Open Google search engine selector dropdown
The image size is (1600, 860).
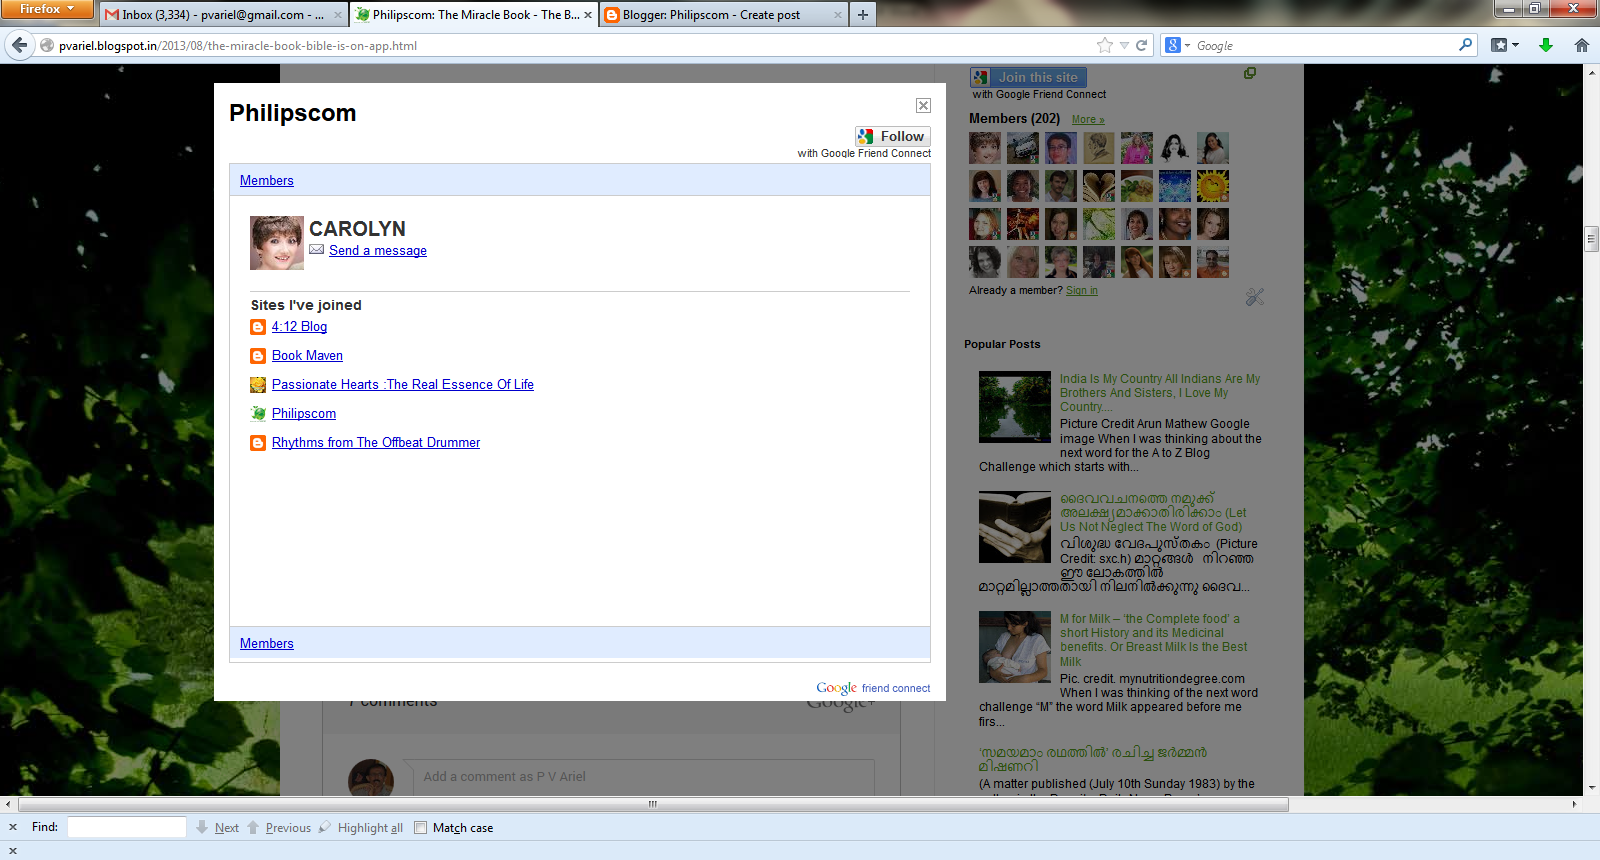pyautogui.click(x=1178, y=45)
